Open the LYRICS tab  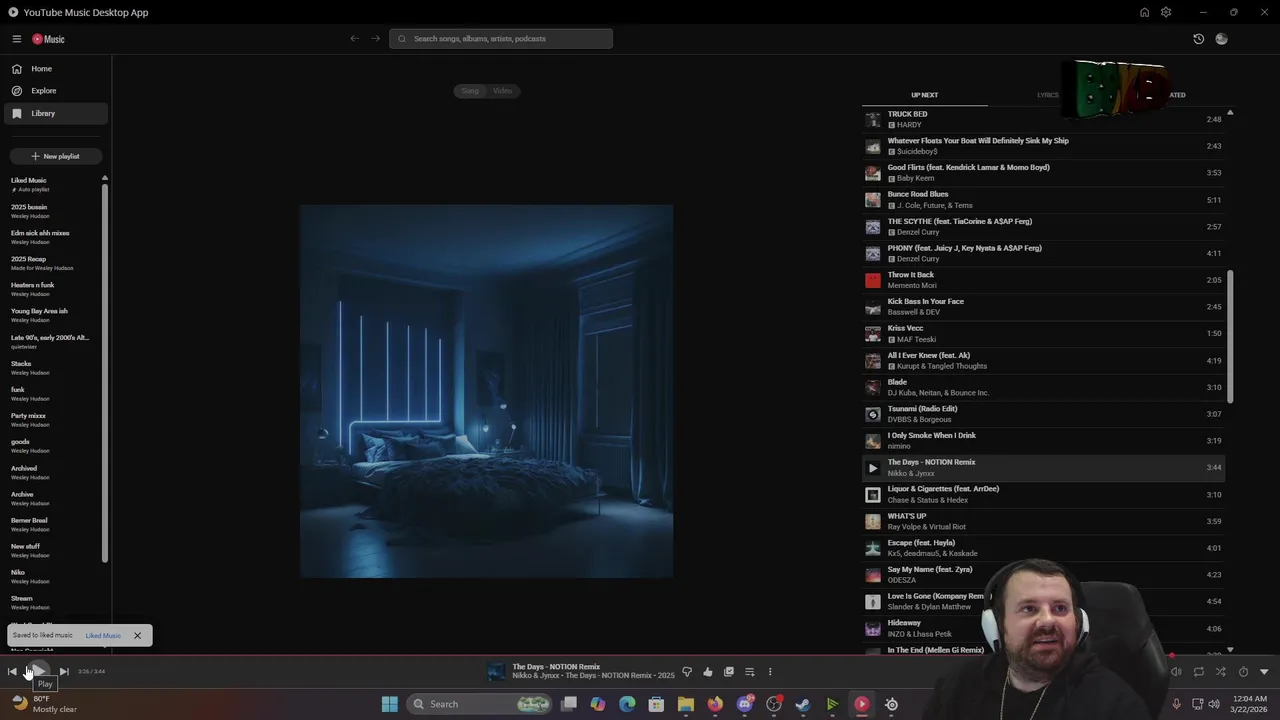[x=1047, y=95]
